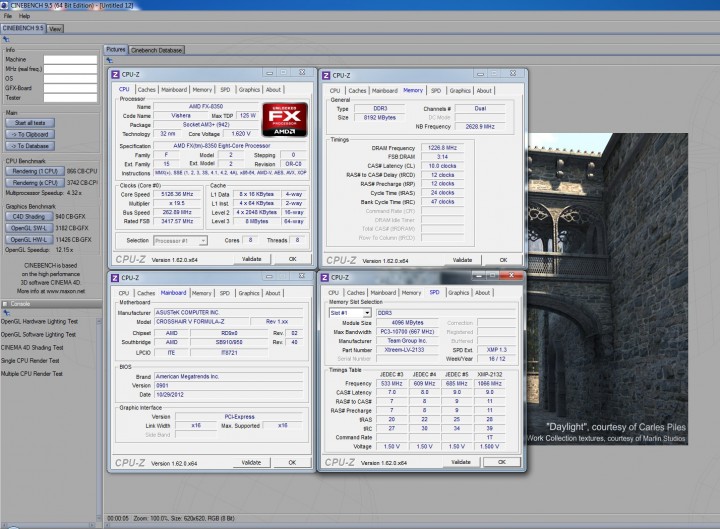Image resolution: width=720 pixels, height=529 pixels.
Task: Open CPU tab in the Mainboard CPU-Z window
Action: [124, 293]
